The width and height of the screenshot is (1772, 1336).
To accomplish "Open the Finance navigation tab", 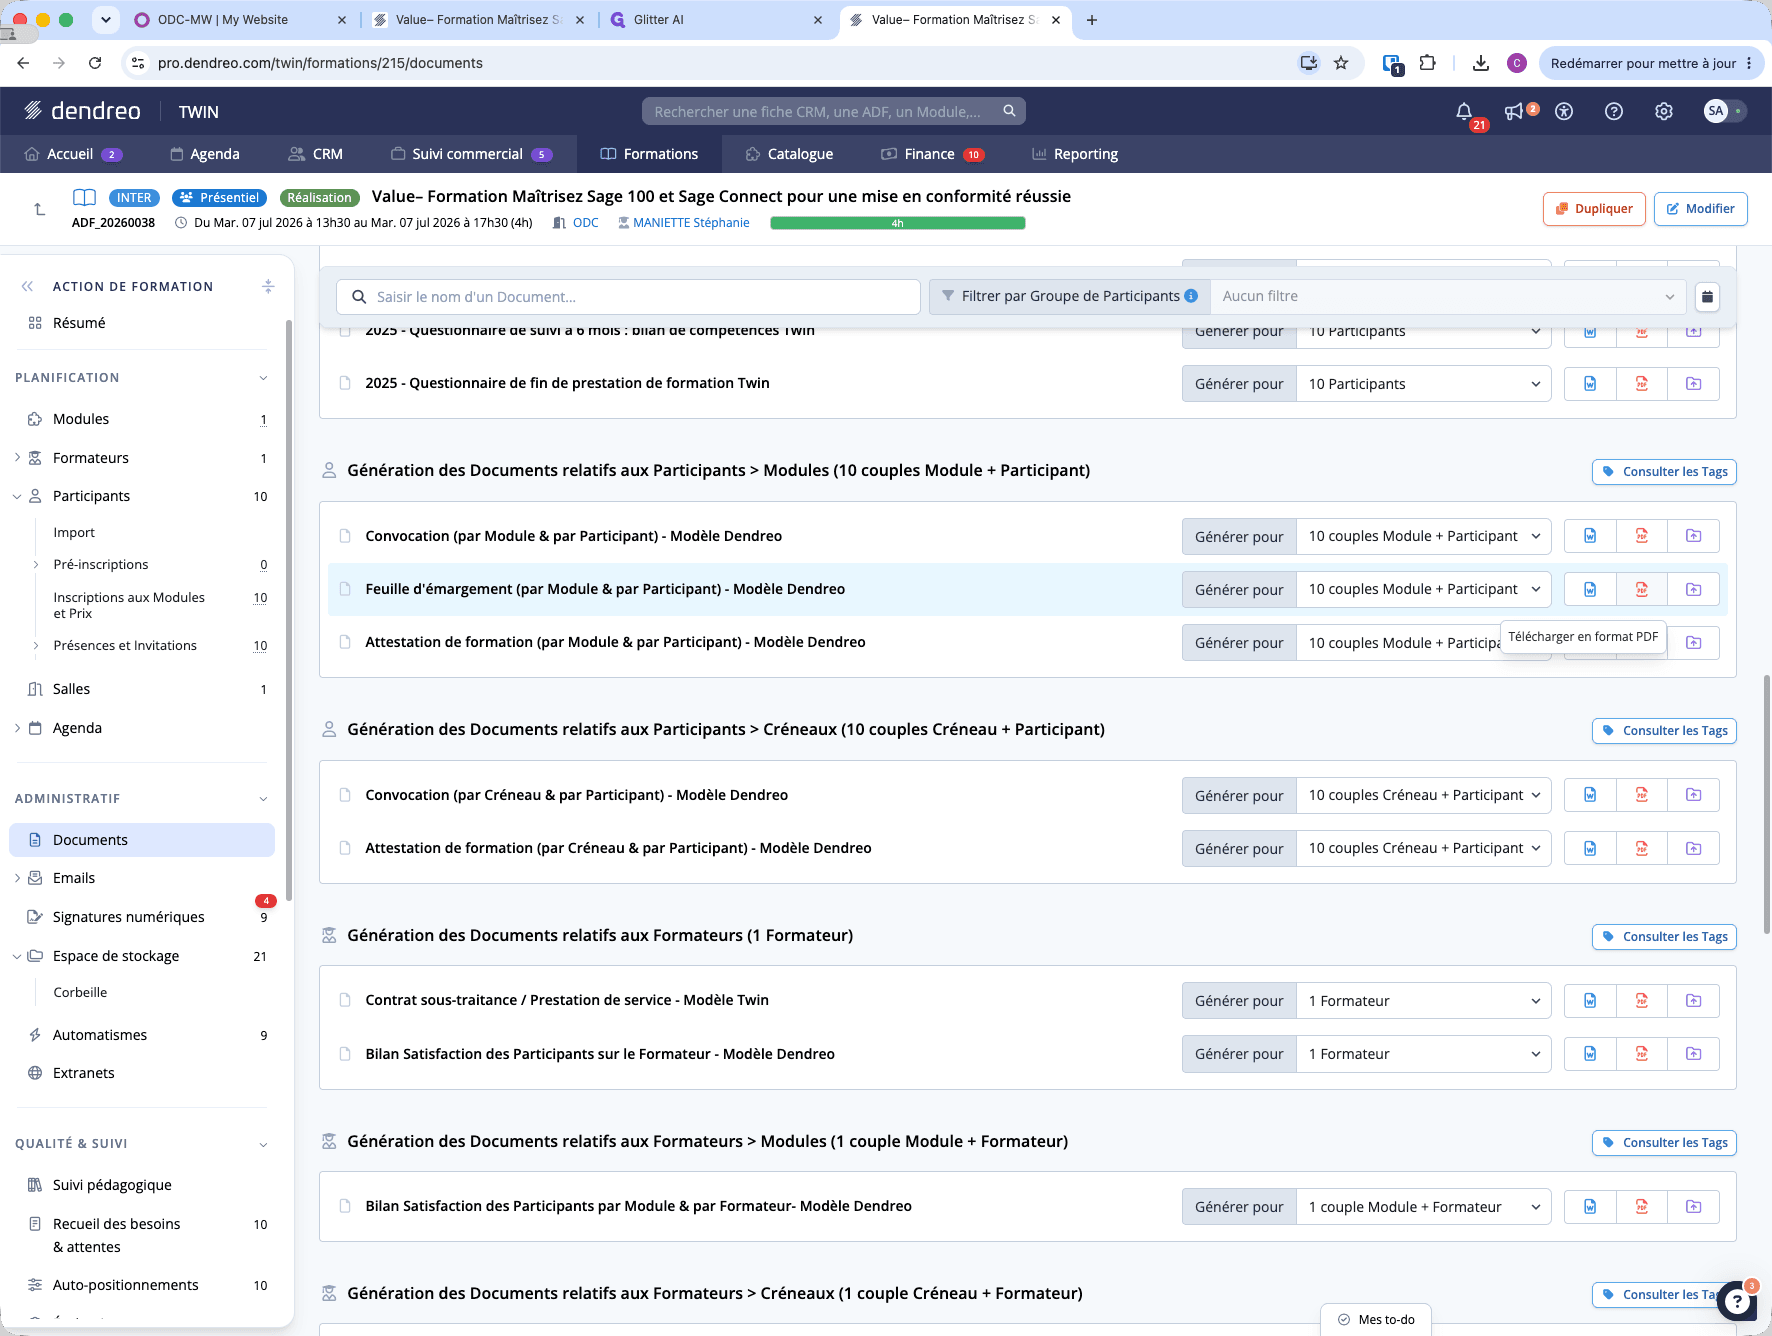I will pos(932,154).
